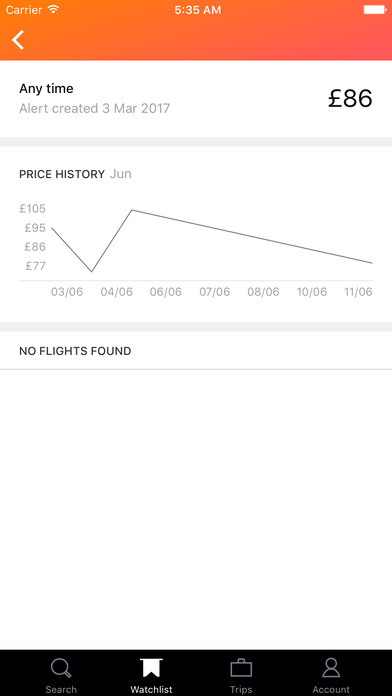Tap the £86 current price
392x696 pixels.
coord(350,99)
